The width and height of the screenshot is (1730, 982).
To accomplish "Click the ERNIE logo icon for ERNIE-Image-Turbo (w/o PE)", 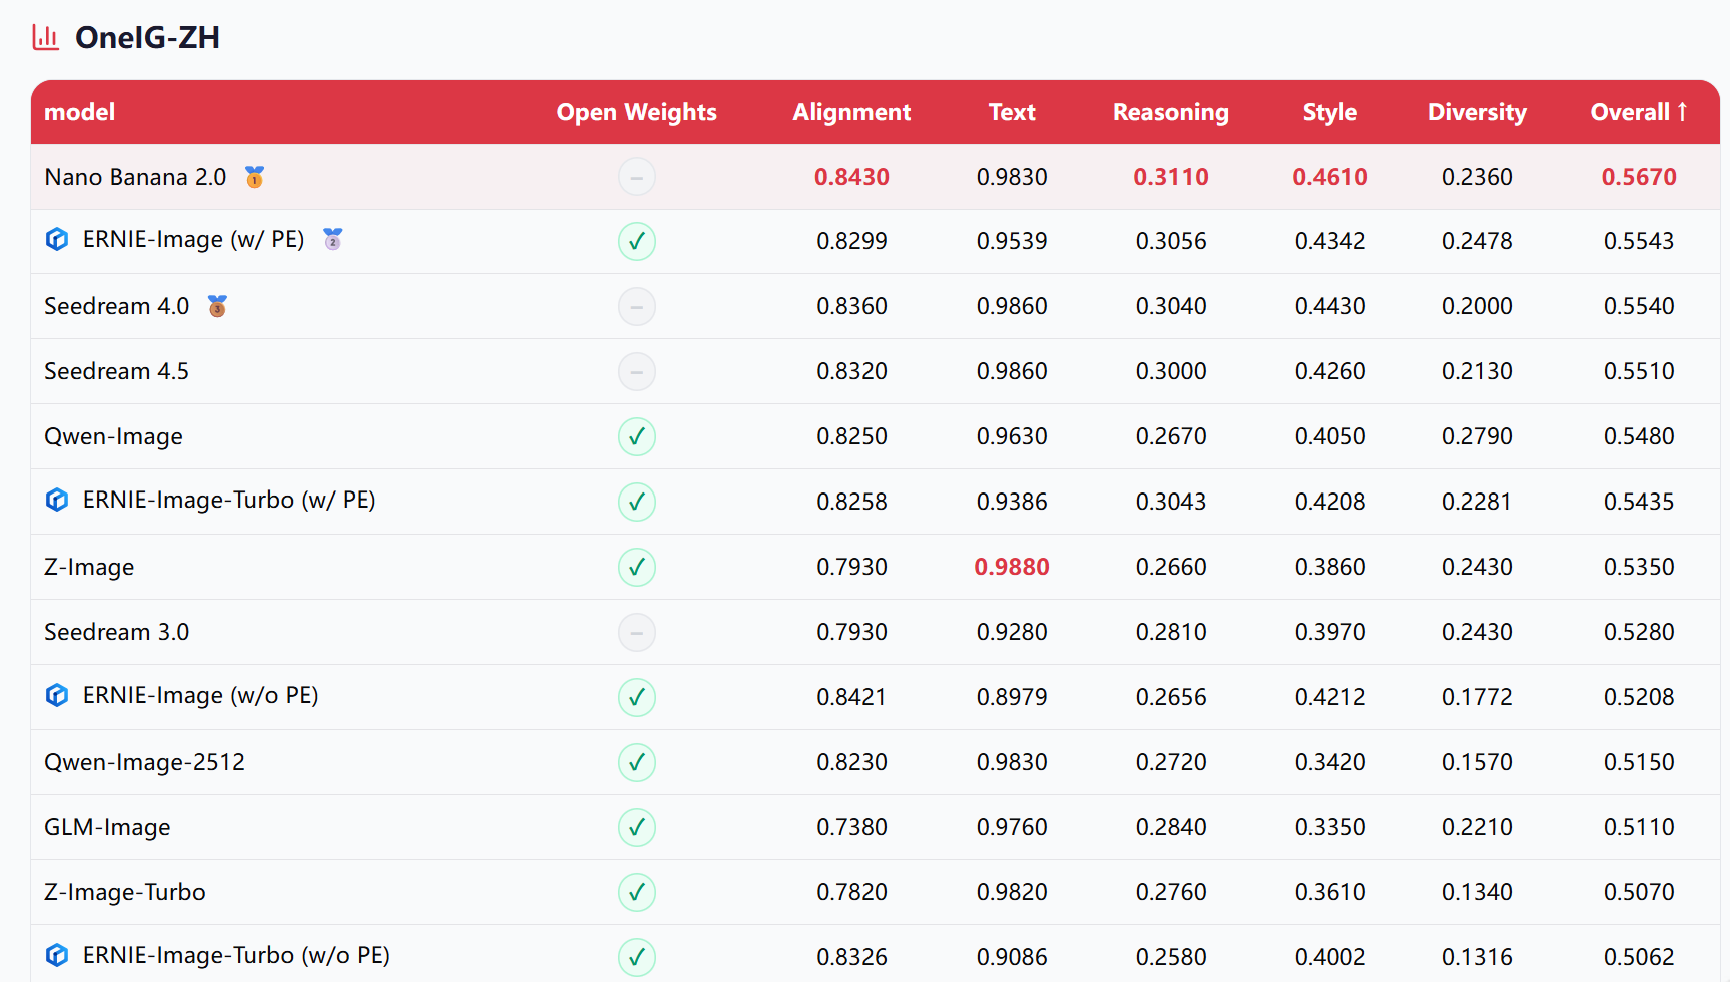I will point(57,955).
